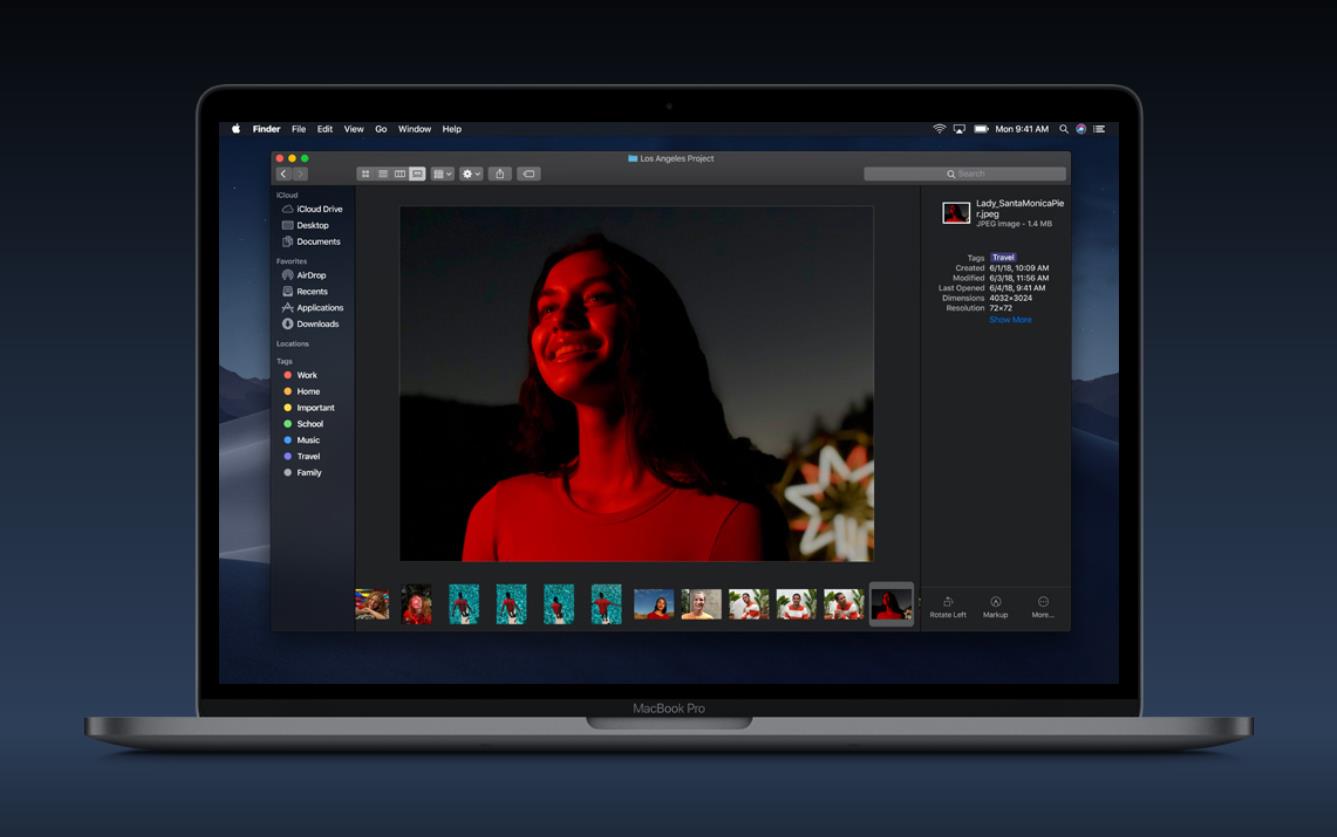Screen dimensions: 1337x837
Task: Click the Edit Tags toolbar button
Action: point(529,174)
